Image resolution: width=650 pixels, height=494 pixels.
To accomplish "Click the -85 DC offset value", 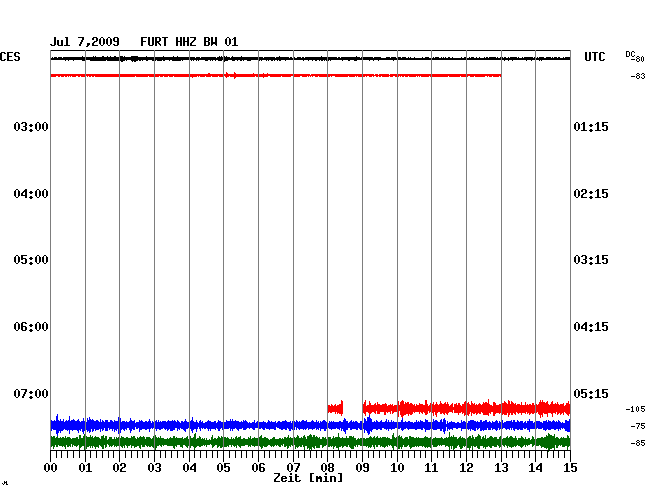I will [x=638, y=443].
